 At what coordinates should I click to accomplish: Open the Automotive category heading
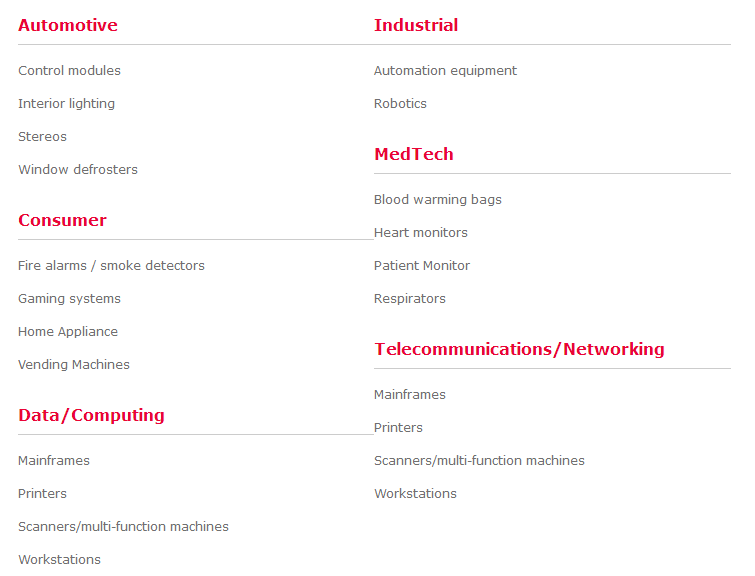68,25
